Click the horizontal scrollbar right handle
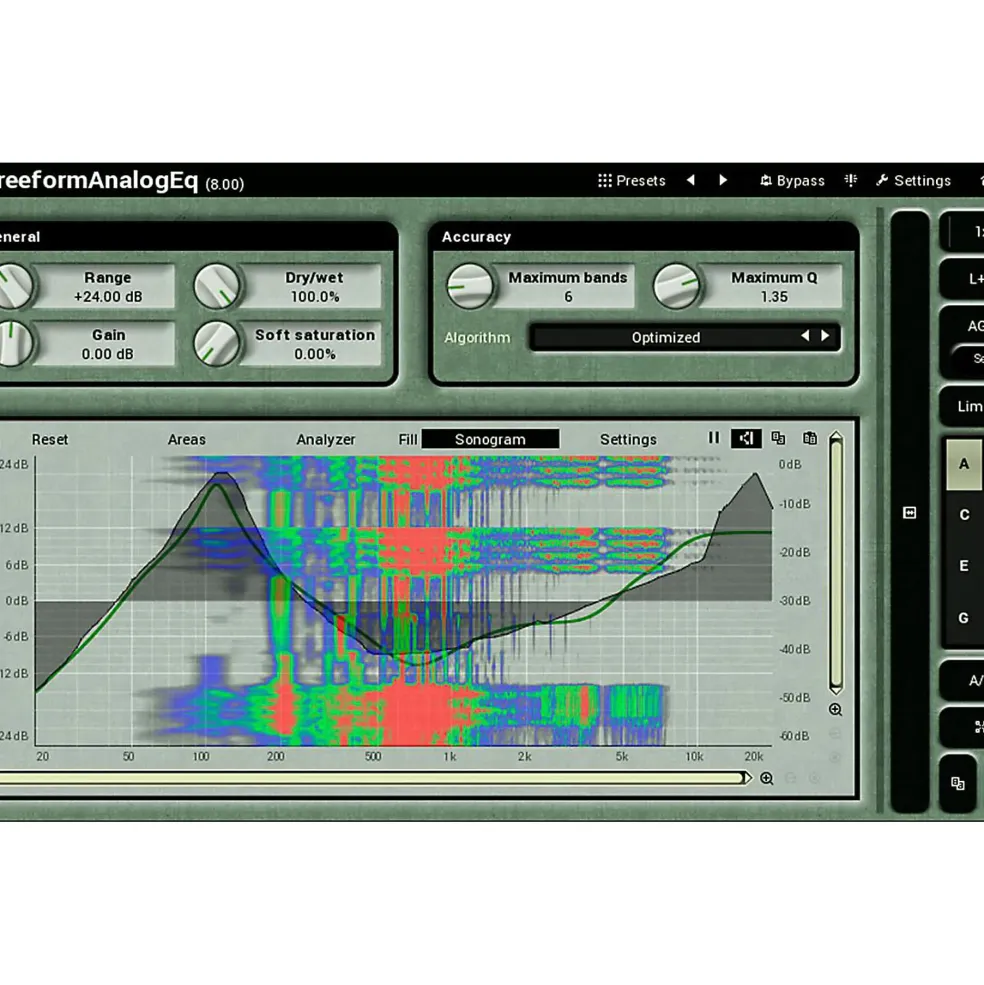 click(746, 778)
